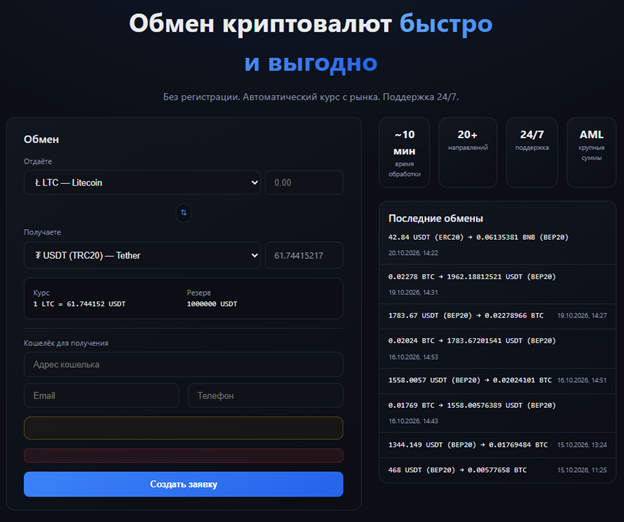Click exchange row 1783.67 USDT to 0.02278966 BTC
Viewport: 624px width, 522px height.
click(x=497, y=316)
